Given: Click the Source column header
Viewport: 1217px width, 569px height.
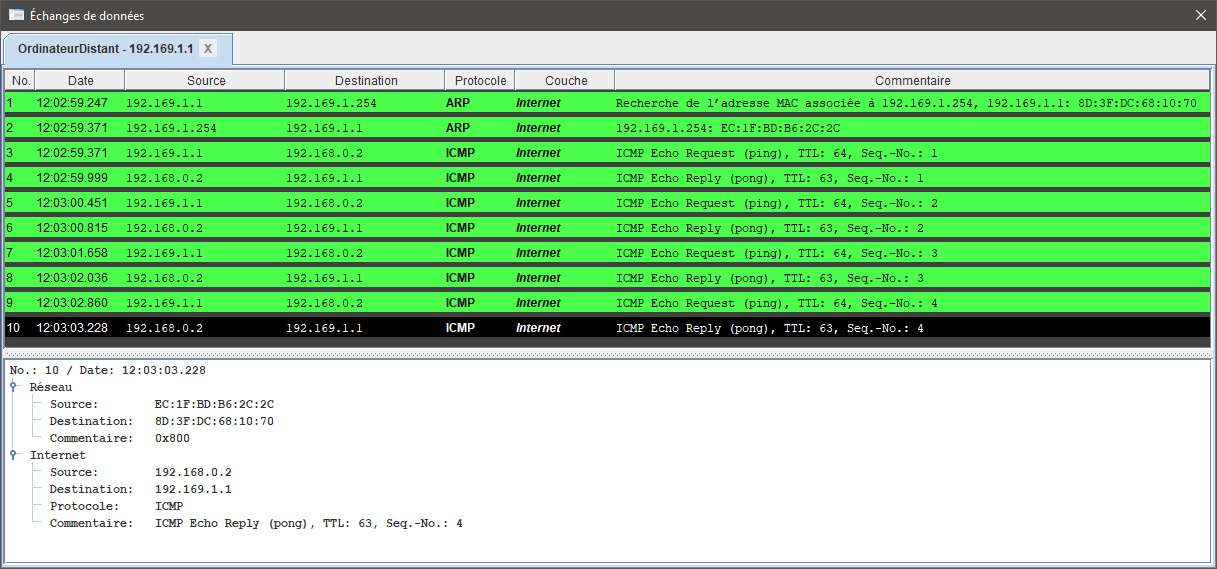Looking at the screenshot, I should point(206,80).
